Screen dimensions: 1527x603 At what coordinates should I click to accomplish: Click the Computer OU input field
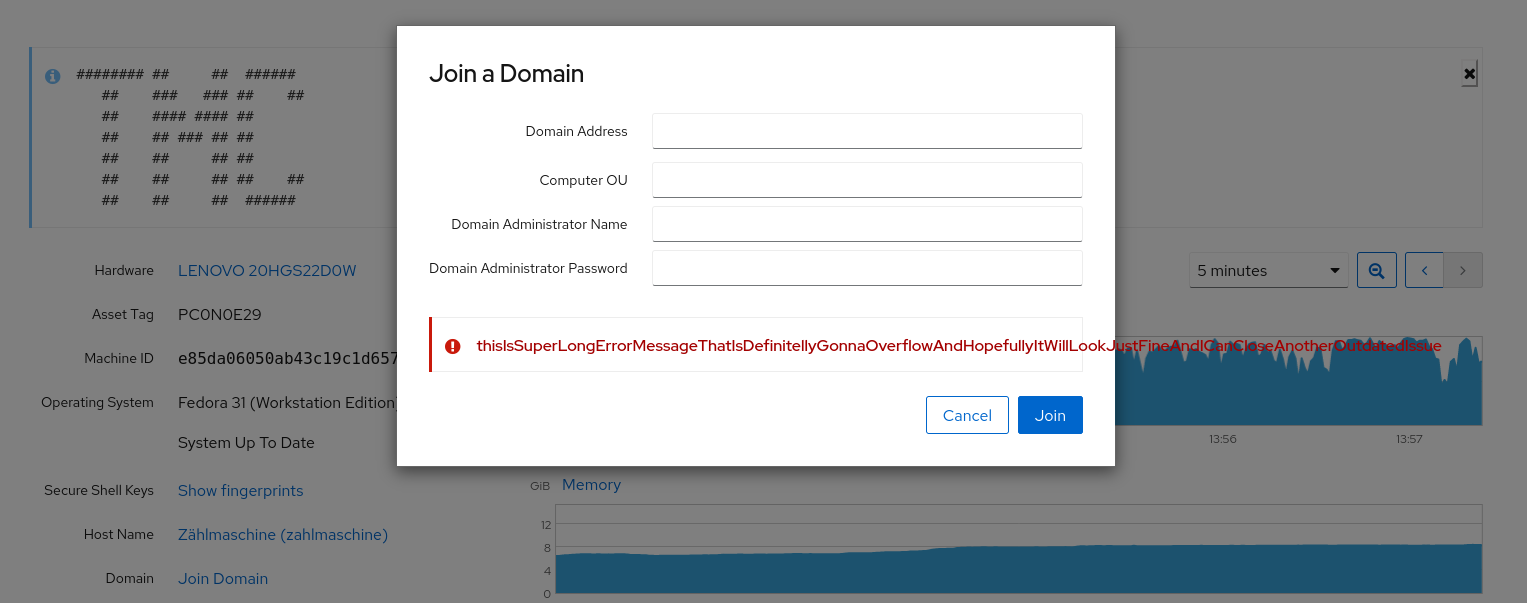(866, 179)
